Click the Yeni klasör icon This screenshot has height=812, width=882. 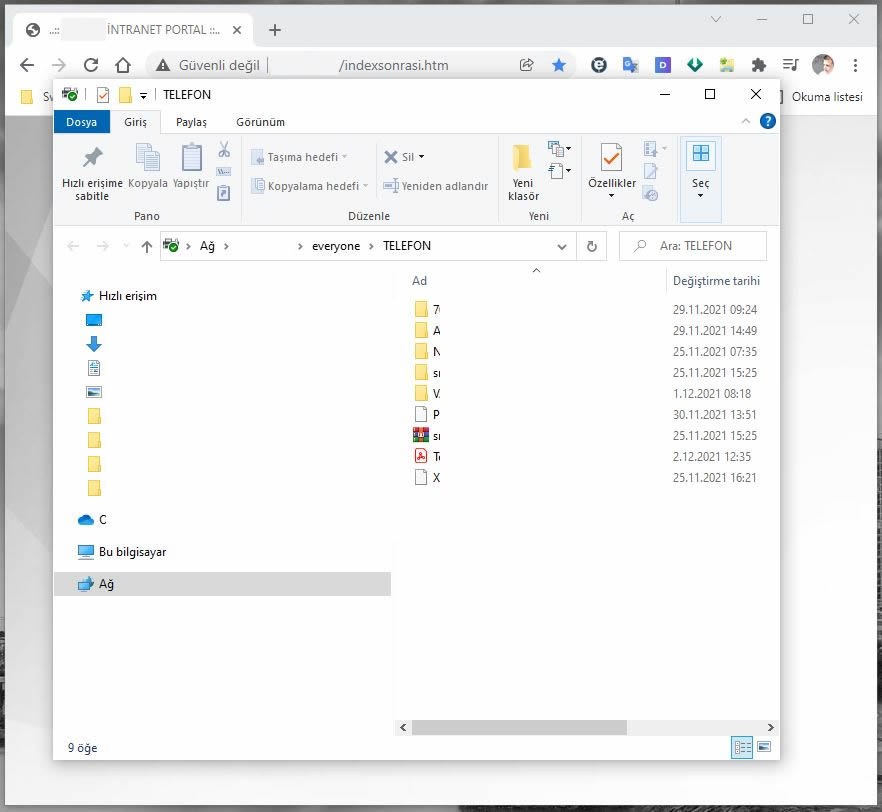[522, 170]
